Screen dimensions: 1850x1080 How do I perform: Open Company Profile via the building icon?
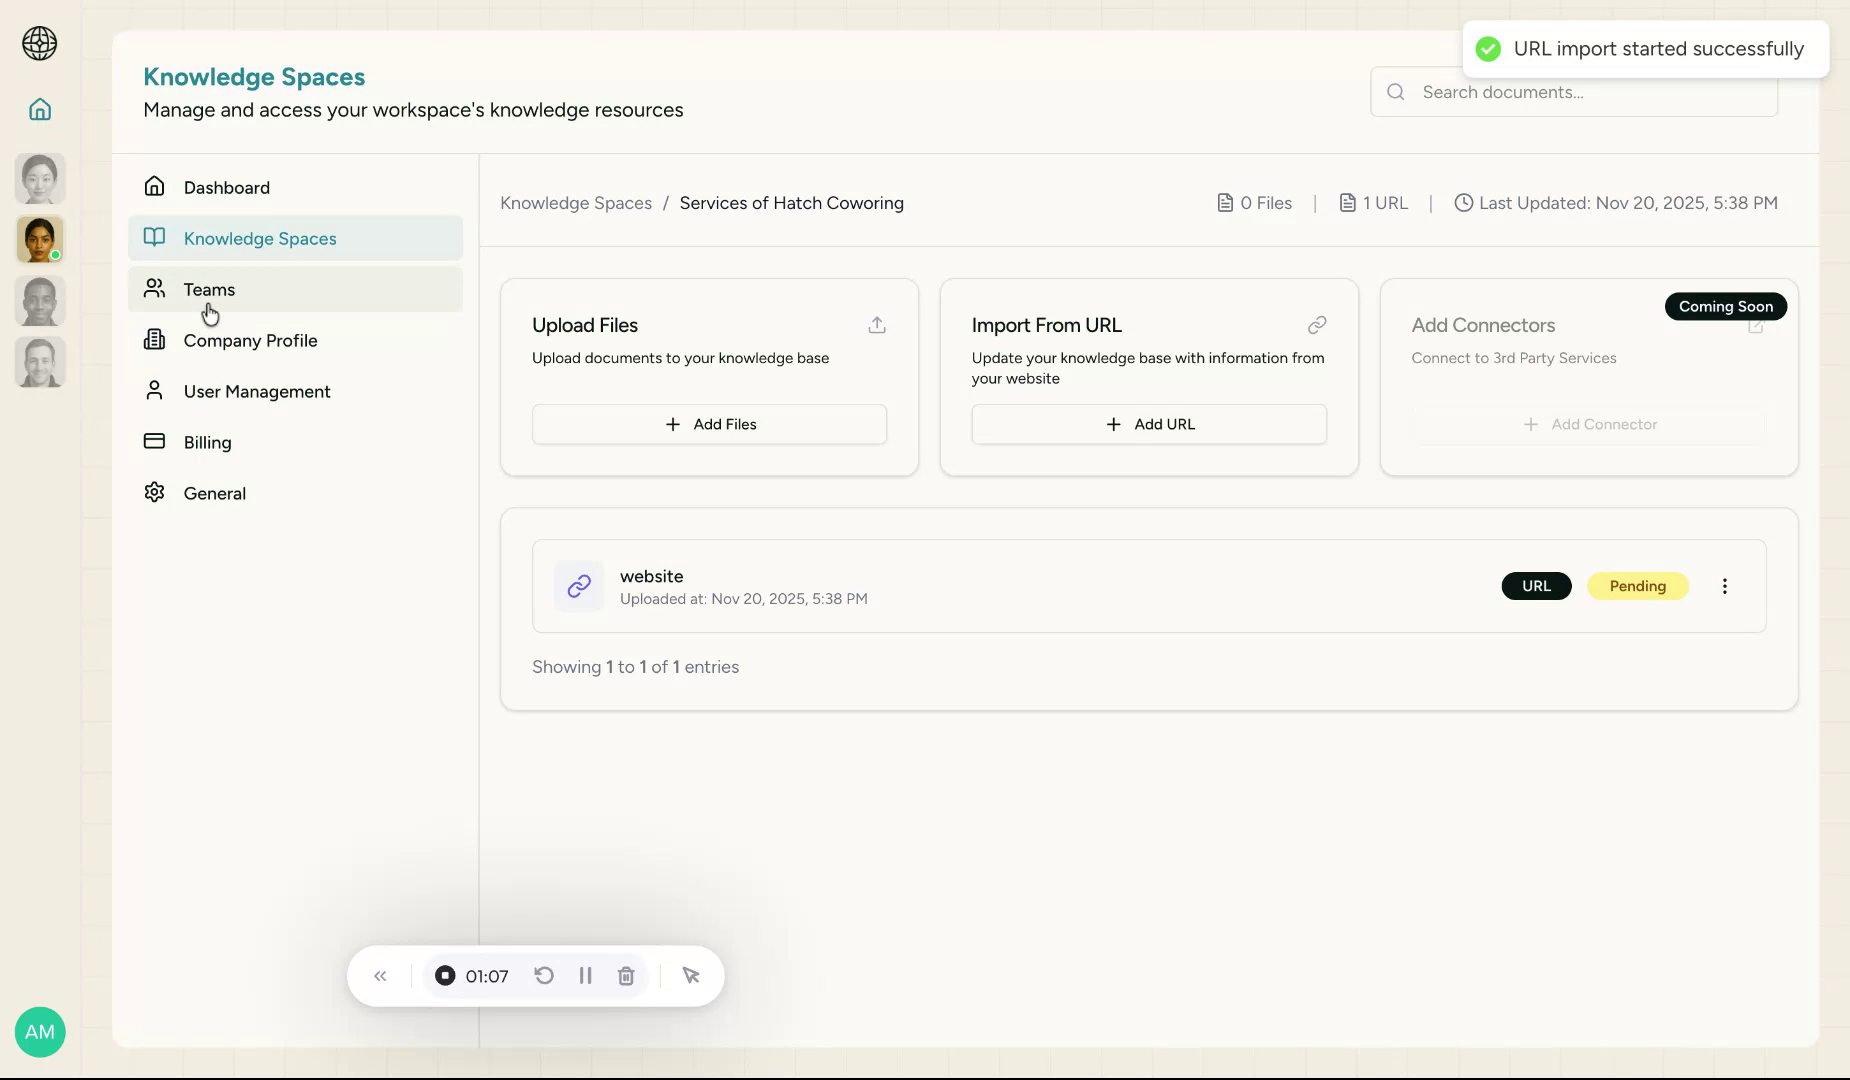click(155, 340)
